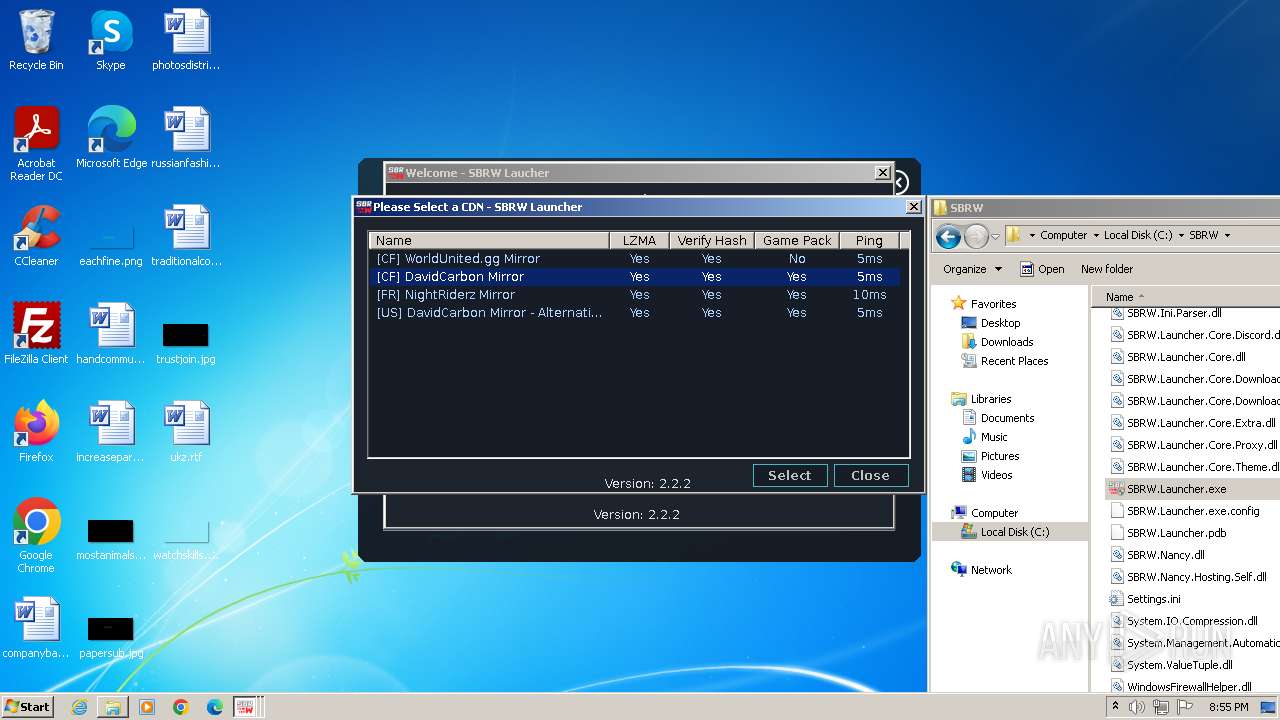Image resolution: width=1280 pixels, height=720 pixels.
Task: Open the handcommu document icon
Action: 111,334
